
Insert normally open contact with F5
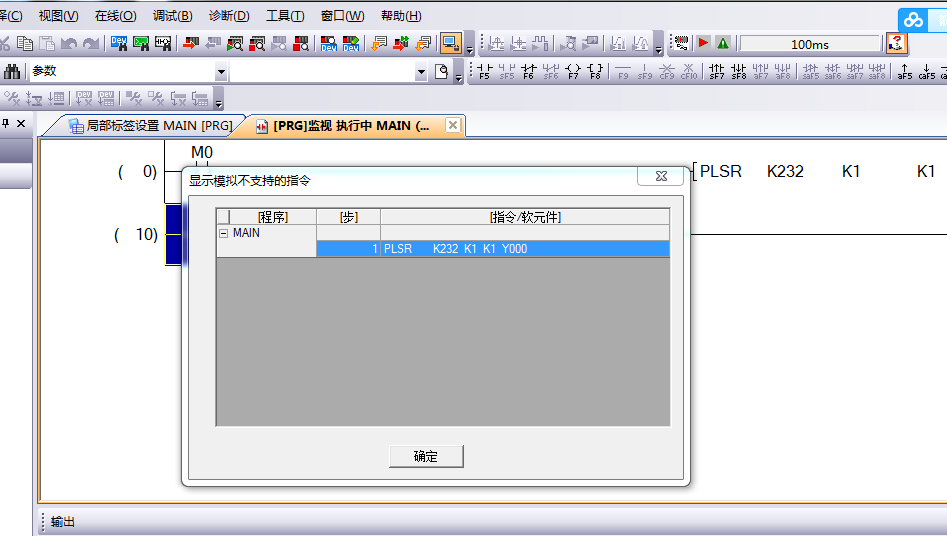(485, 72)
